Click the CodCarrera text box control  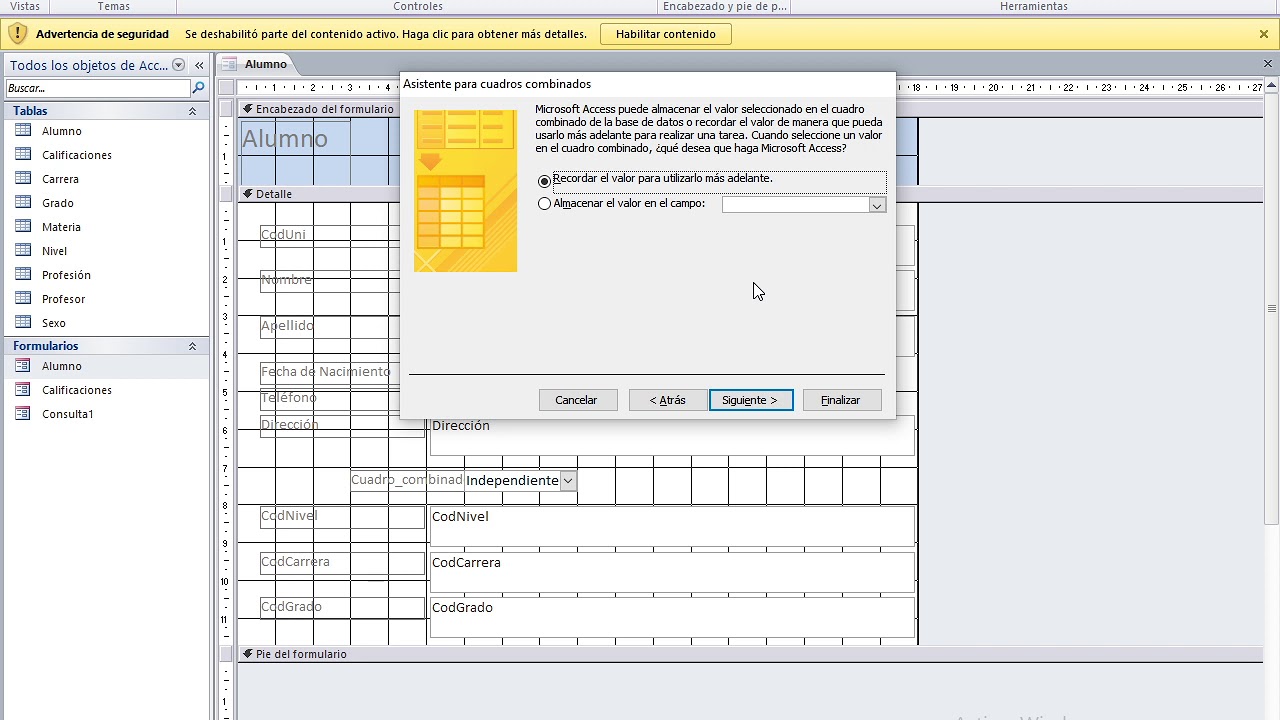(x=672, y=572)
